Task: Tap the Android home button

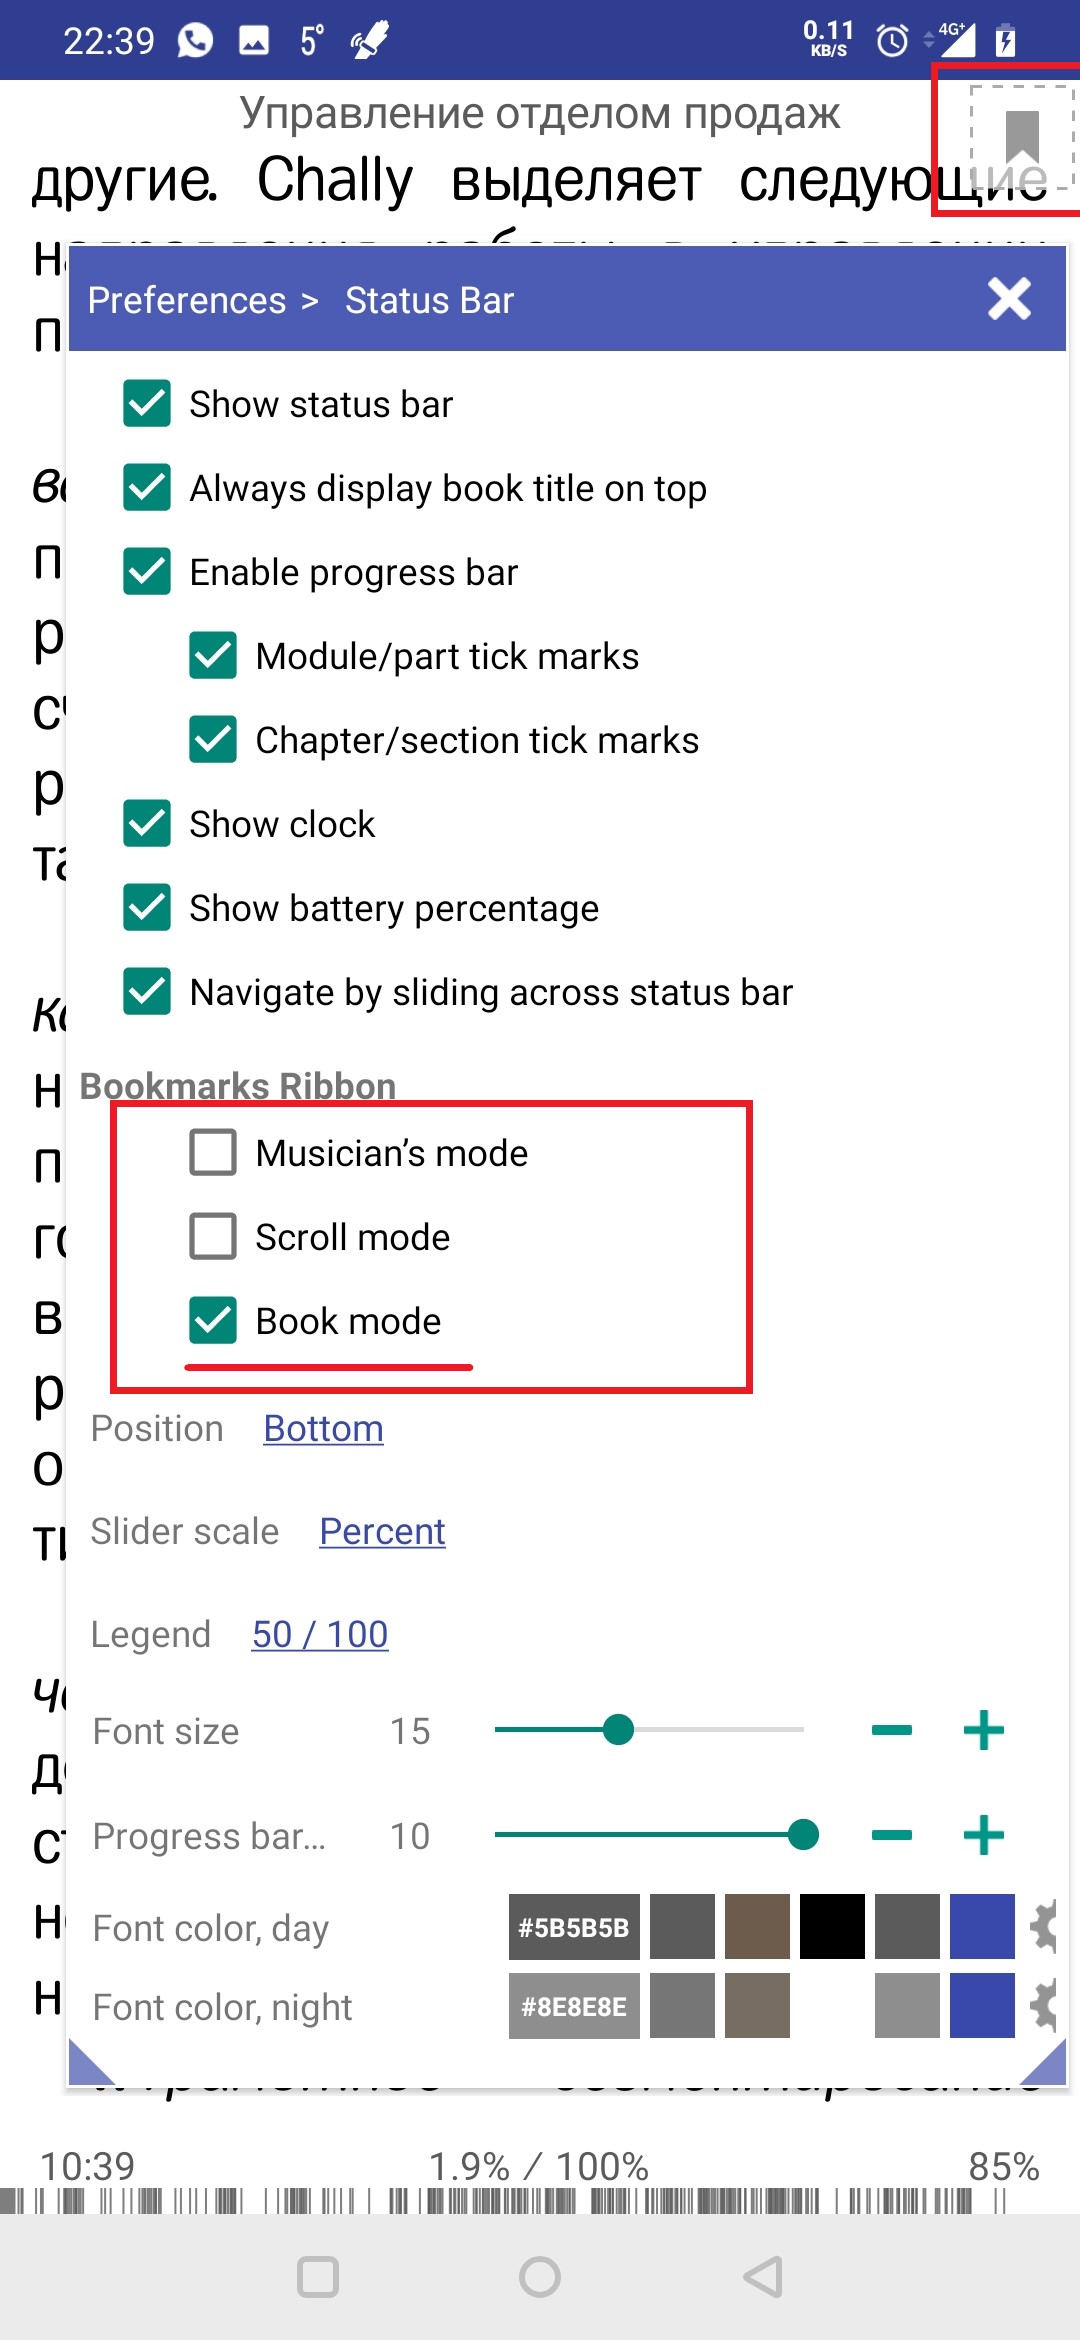Action: click(x=540, y=2277)
